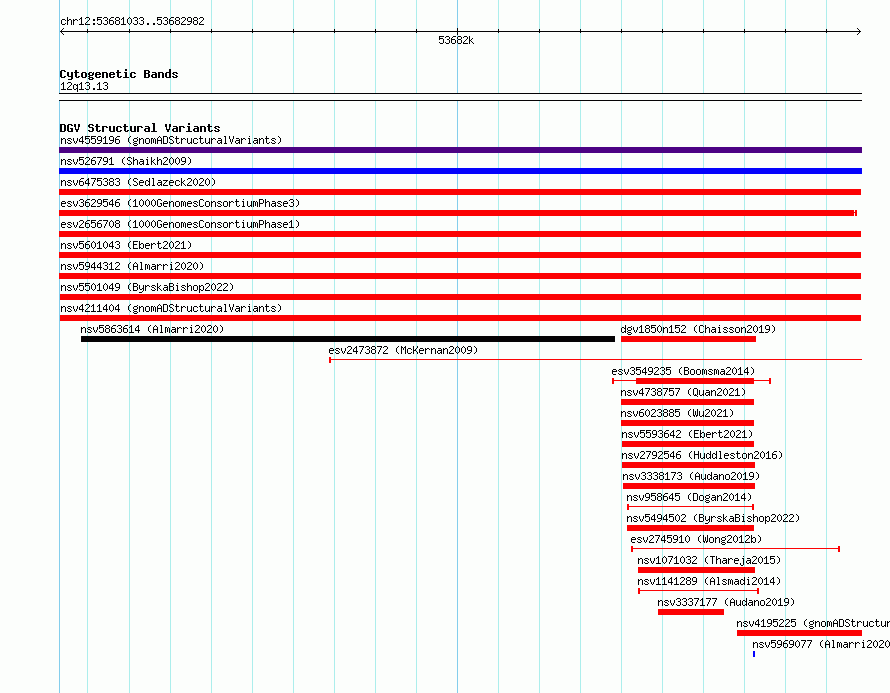Open nsv1071032 (Thareja2015) label
The width and height of the screenshot is (890, 693).
pos(710,560)
